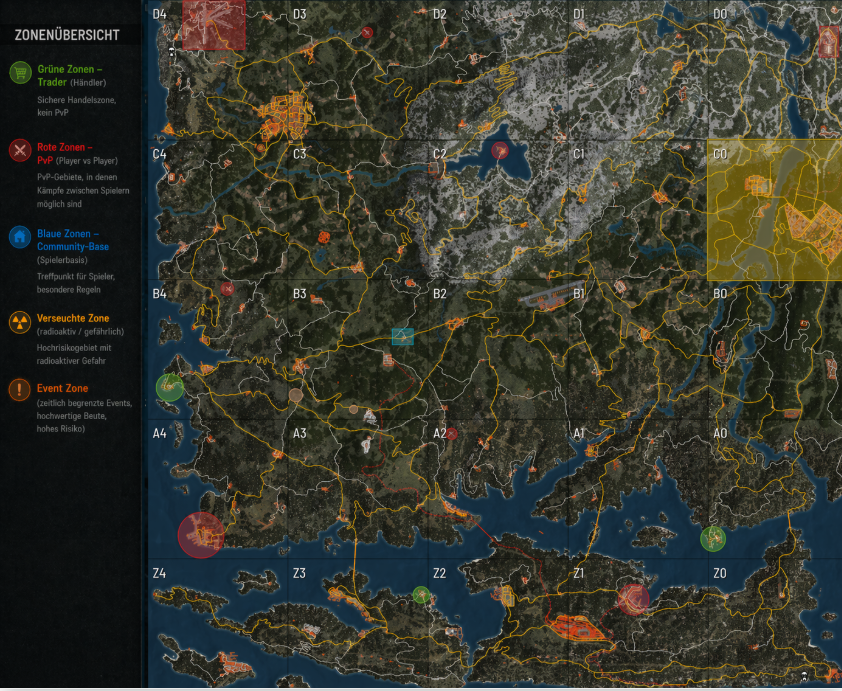
Task: Select the green trader marker near Z2 label
Action: click(422, 595)
